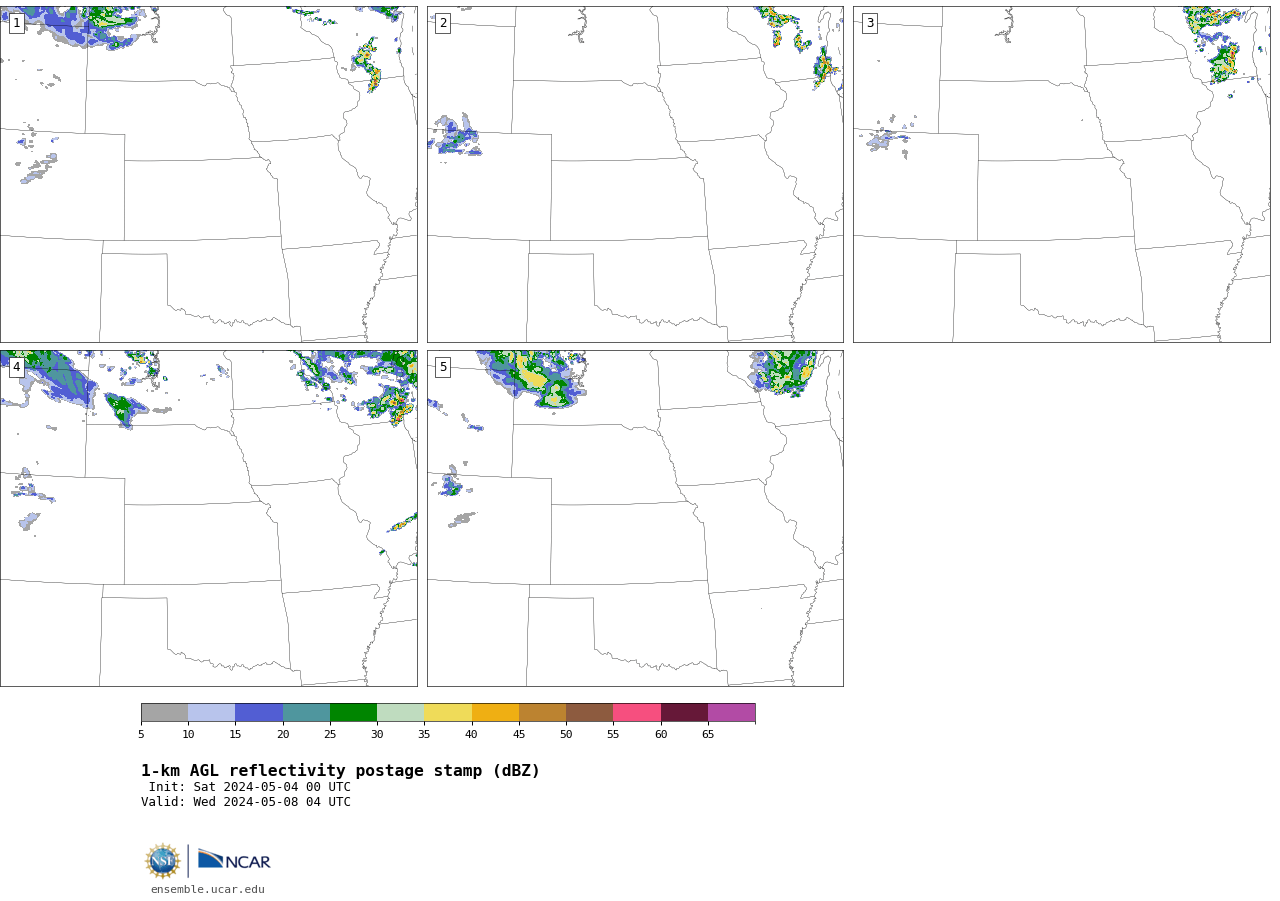
Task: Click the yellow 35-40 dBZ swatch
Action: (448, 713)
